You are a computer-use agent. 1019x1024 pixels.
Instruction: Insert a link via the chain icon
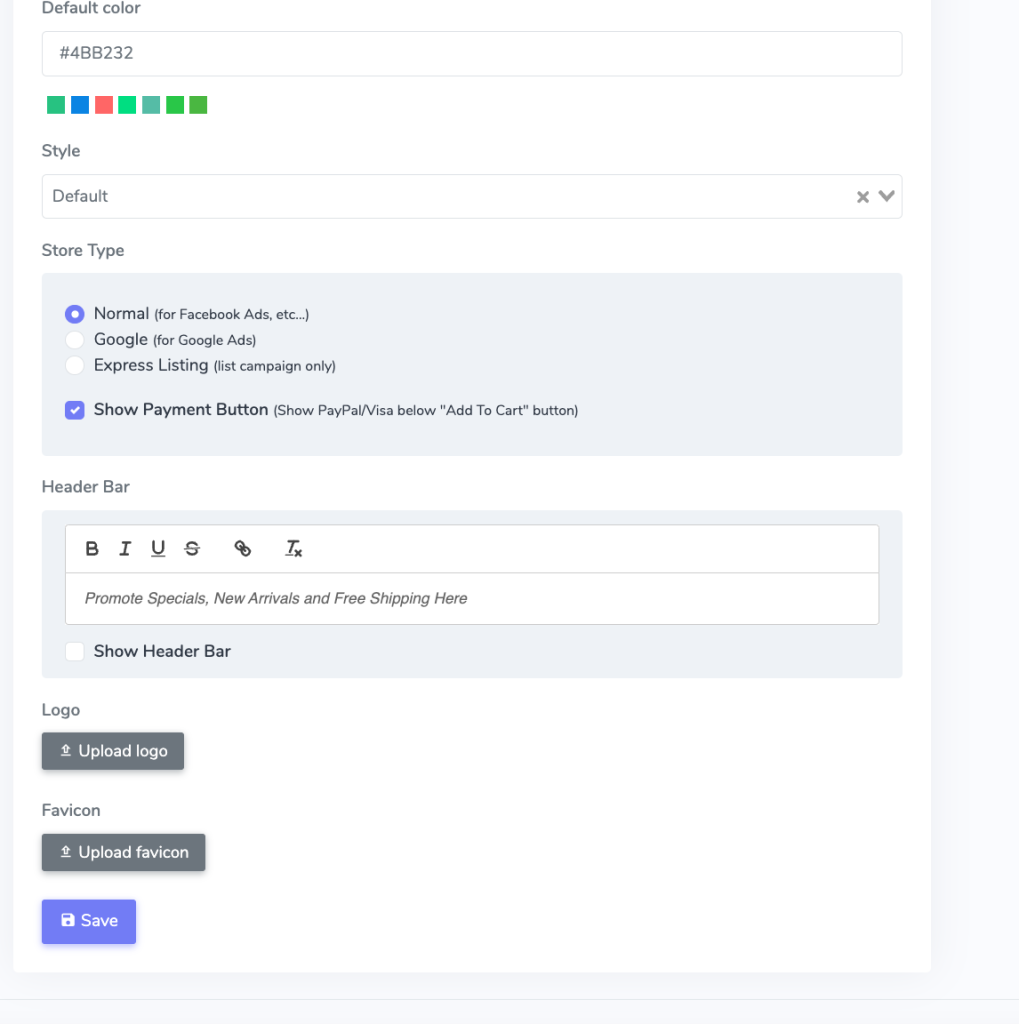[242, 549]
